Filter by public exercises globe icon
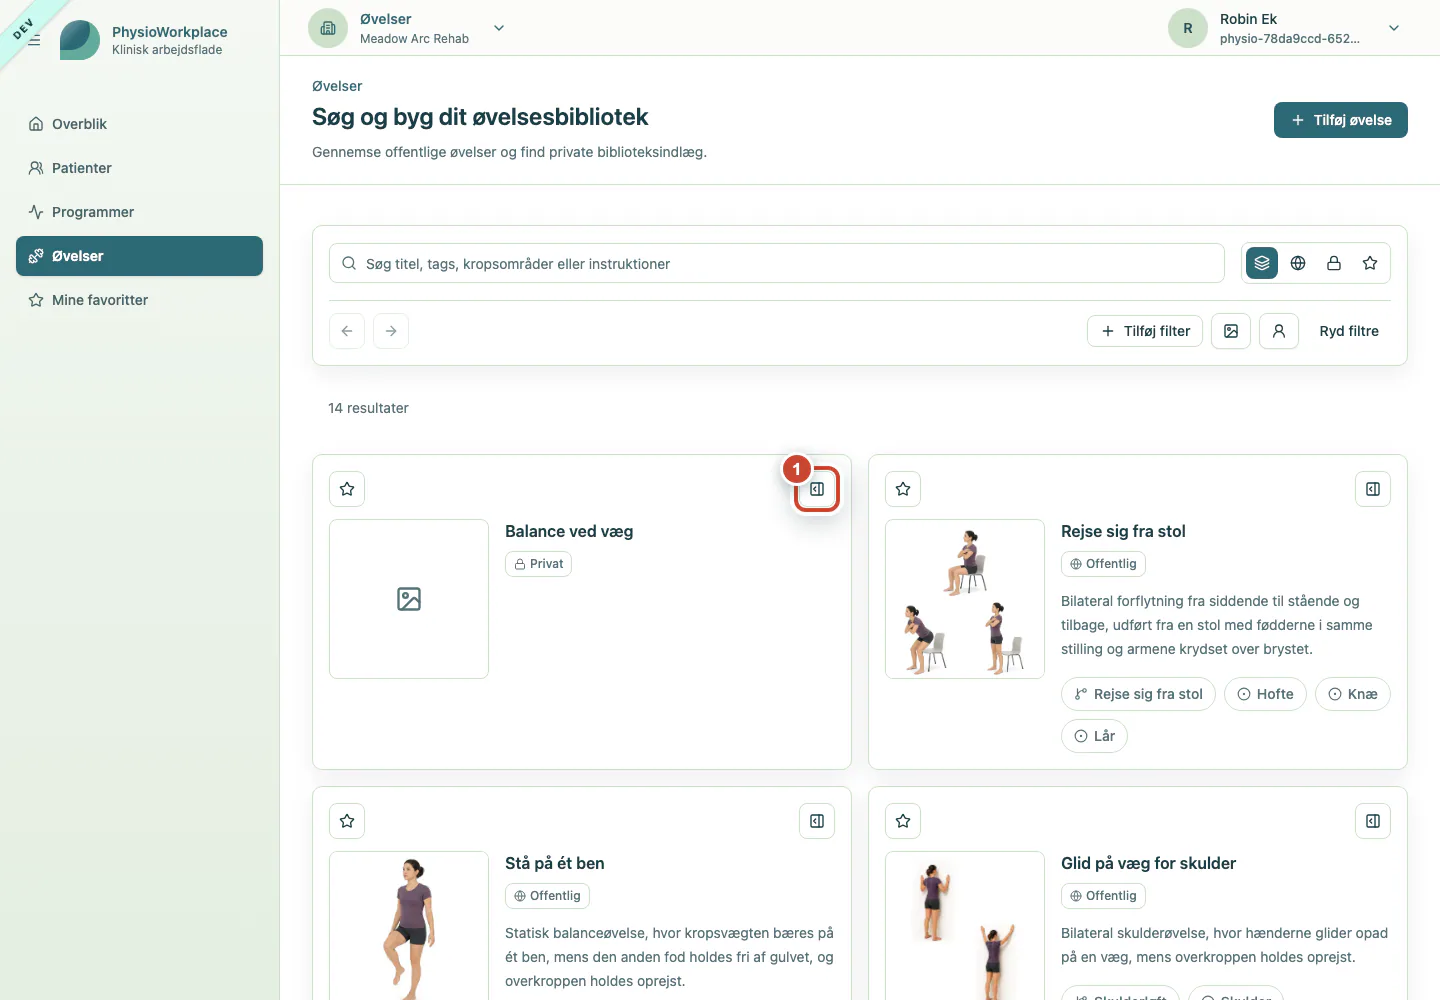 pyautogui.click(x=1298, y=263)
